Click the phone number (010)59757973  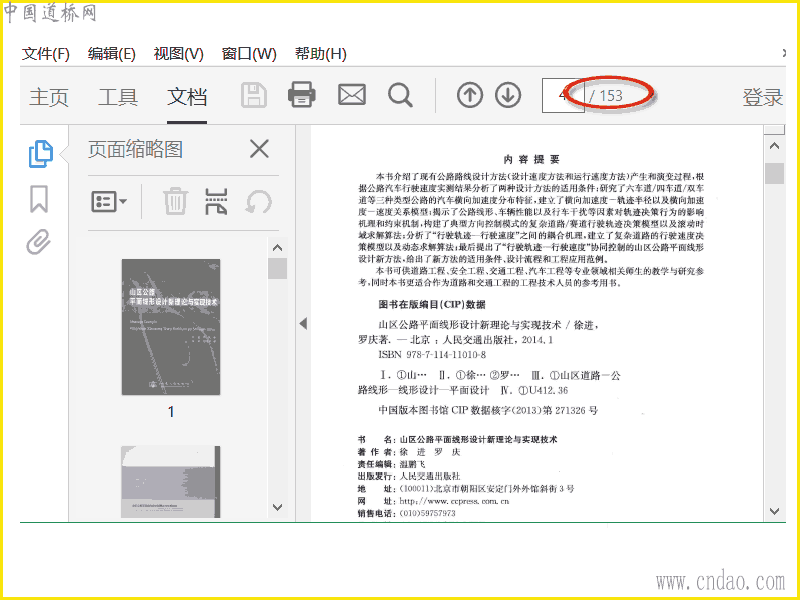(428, 513)
